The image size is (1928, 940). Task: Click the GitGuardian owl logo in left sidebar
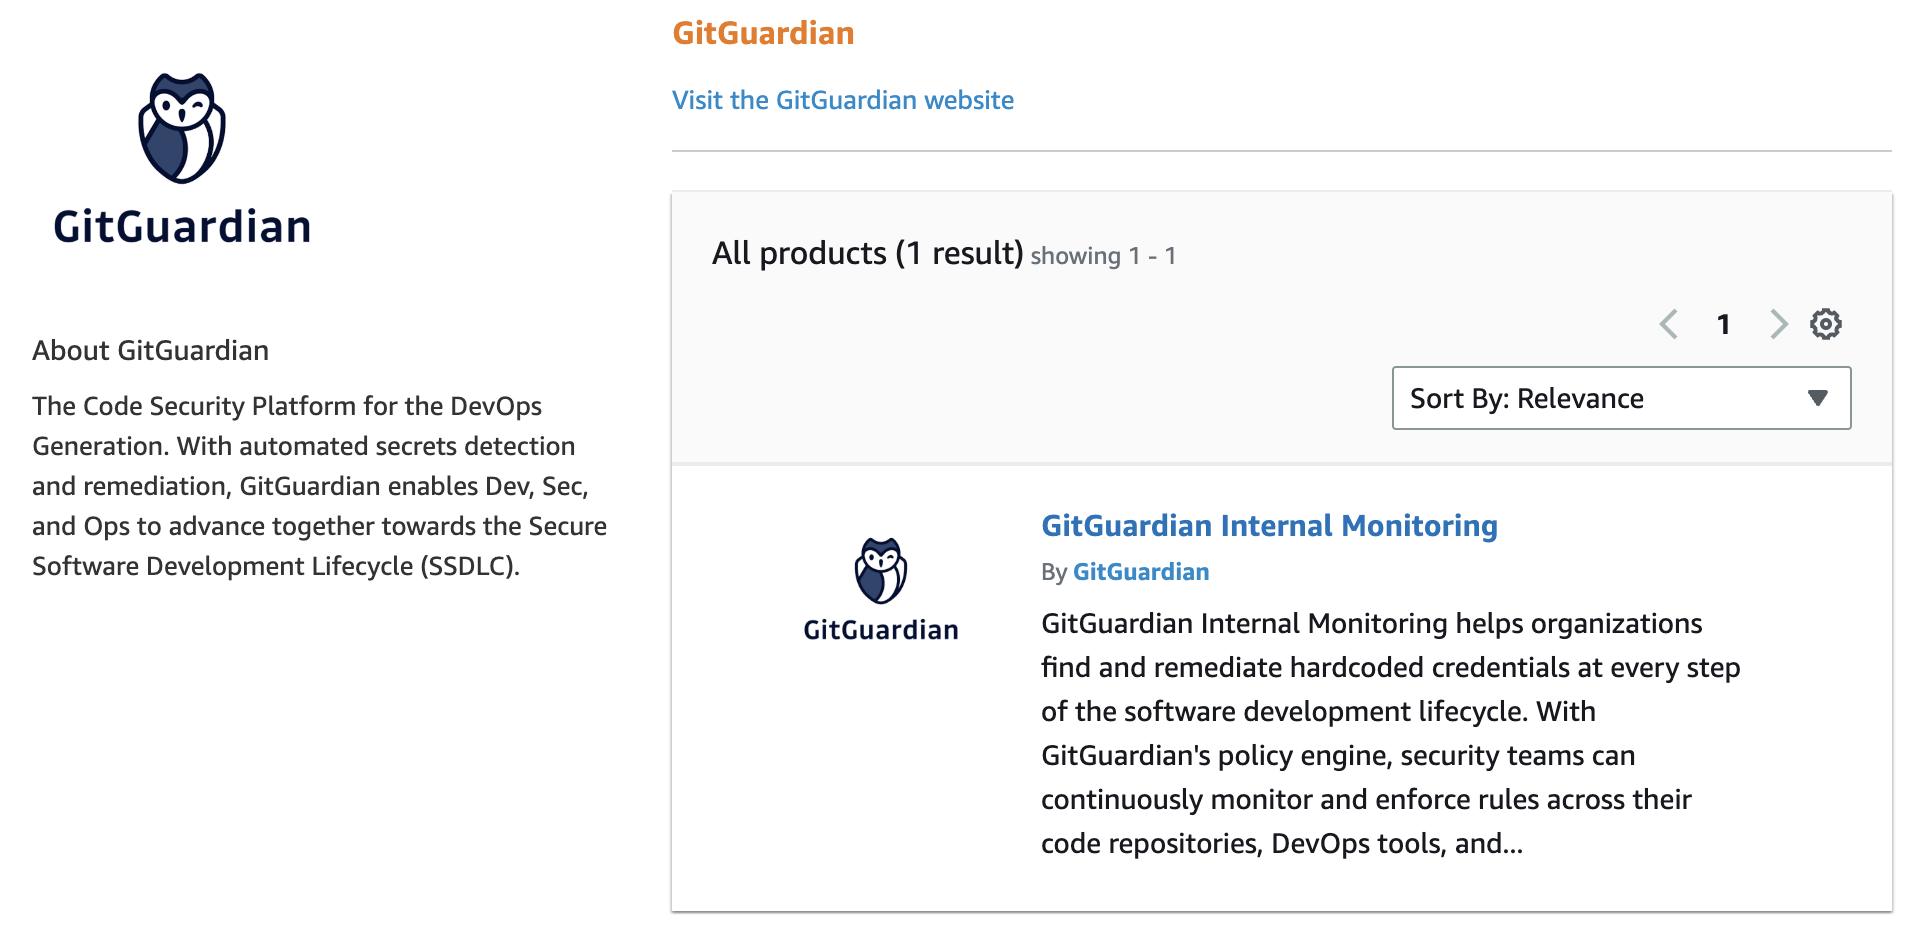(x=183, y=125)
